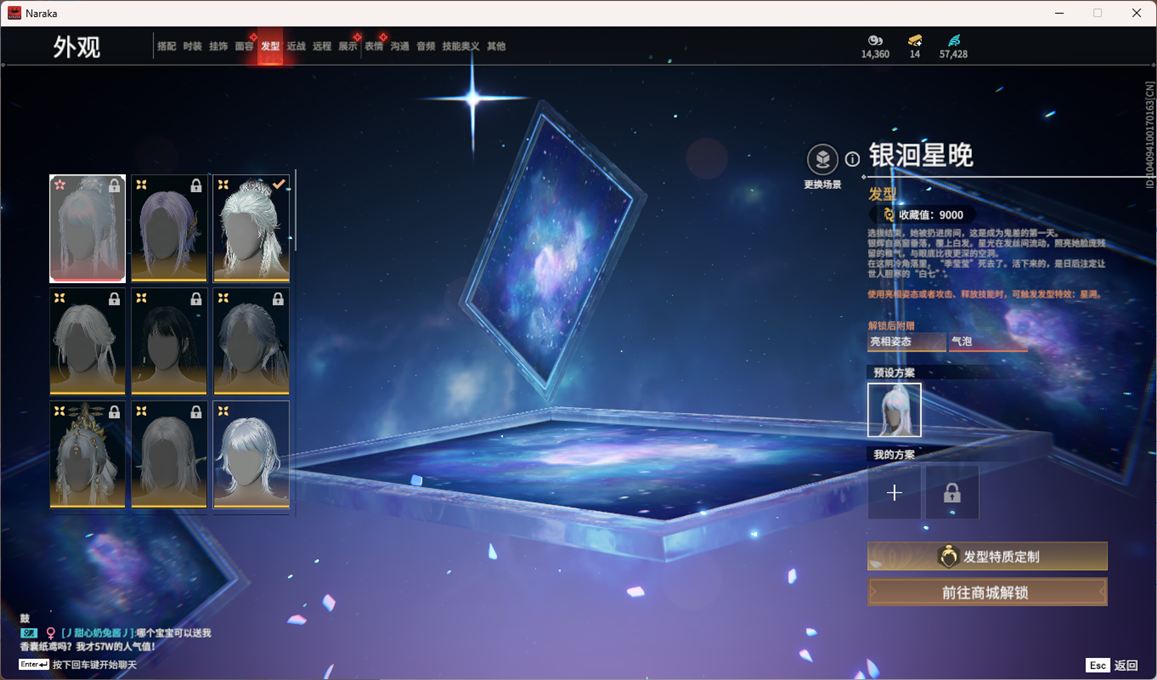Screen dimensions: 1157x680
Task: Minimize the Naraka window
Action: point(1060,13)
